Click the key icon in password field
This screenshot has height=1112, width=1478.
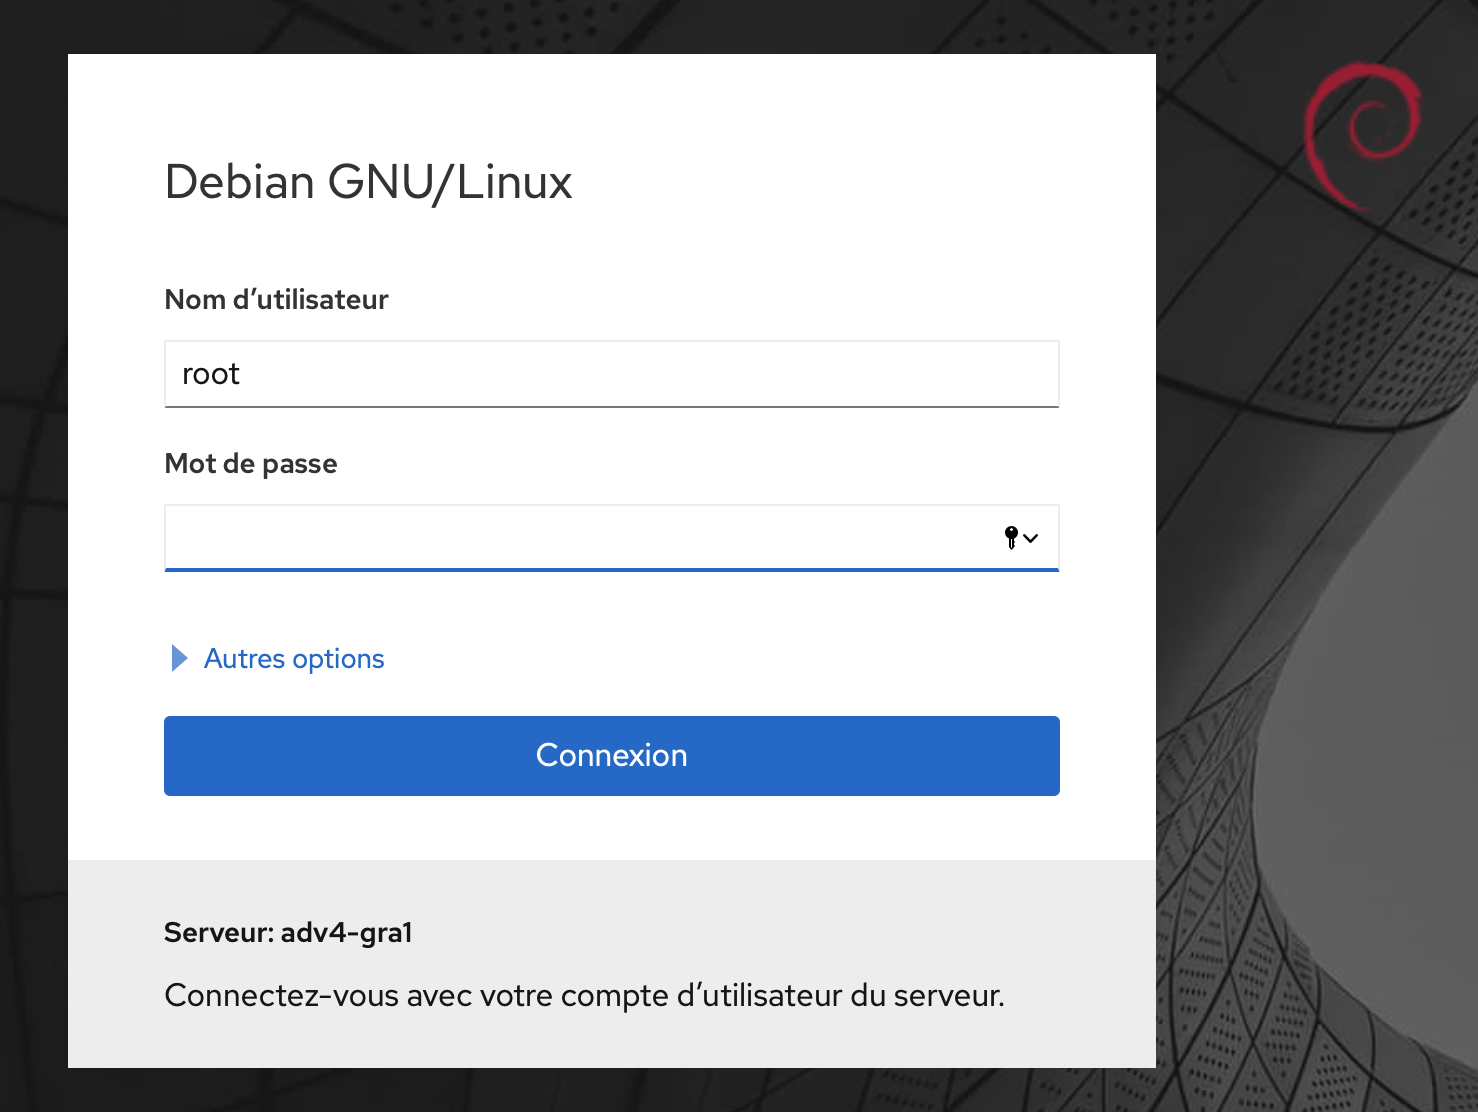1011,538
